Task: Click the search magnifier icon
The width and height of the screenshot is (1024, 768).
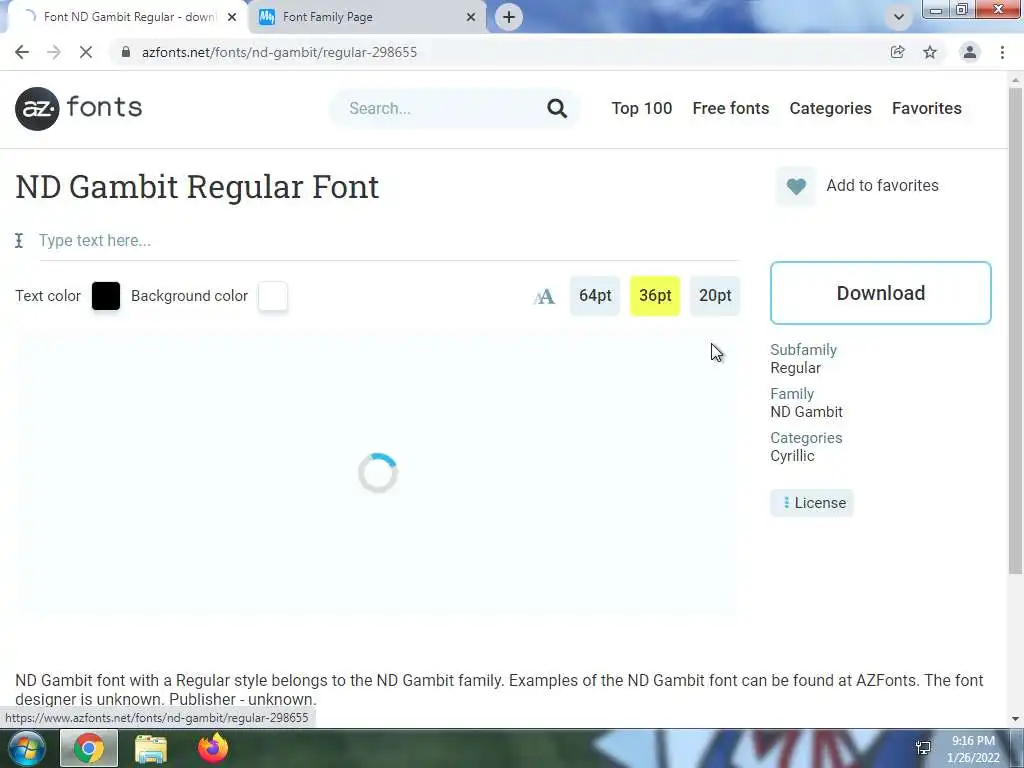Action: [556, 108]
